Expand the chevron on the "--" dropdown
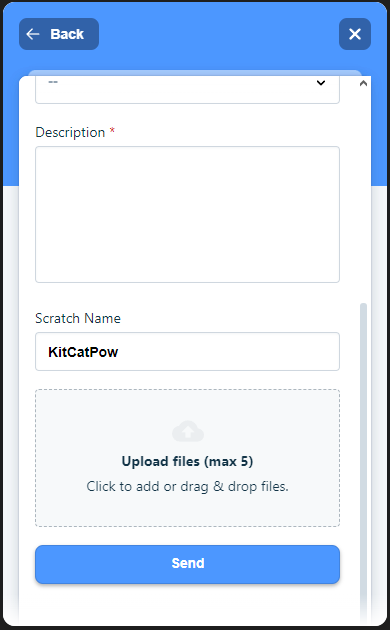 coord(321,83)
